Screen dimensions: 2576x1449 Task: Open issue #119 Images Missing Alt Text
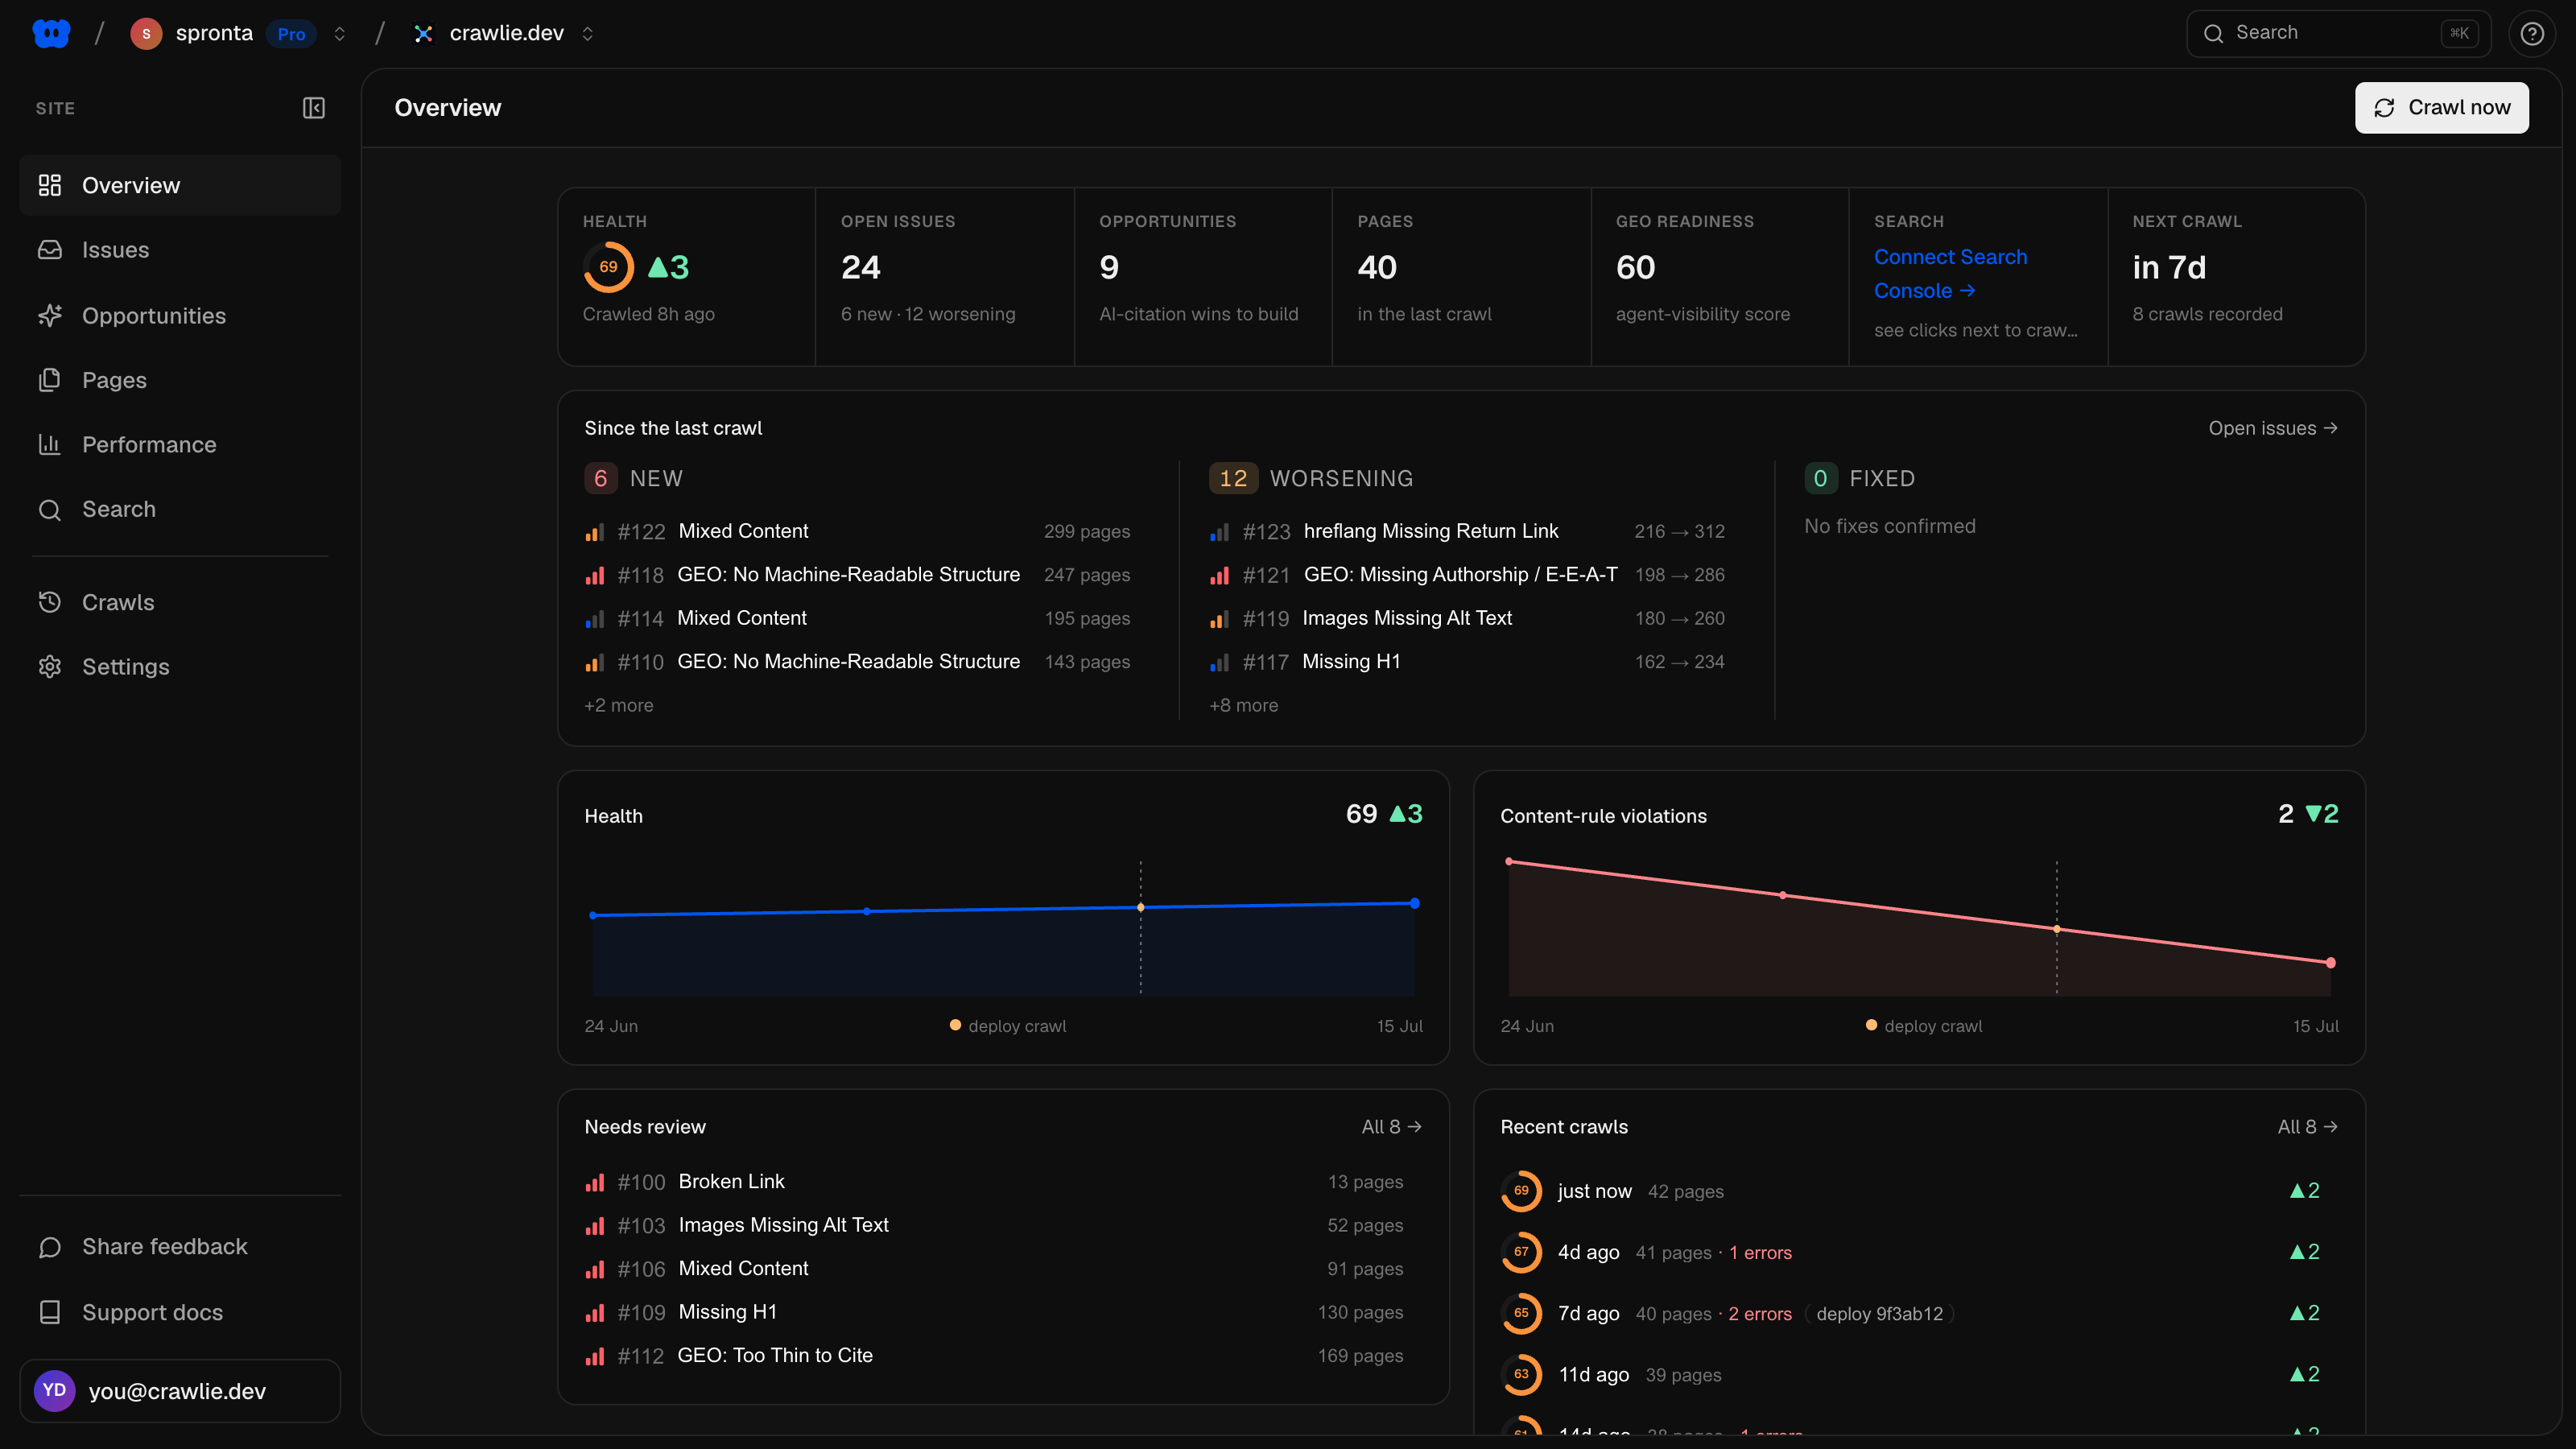coord(1467,619)
